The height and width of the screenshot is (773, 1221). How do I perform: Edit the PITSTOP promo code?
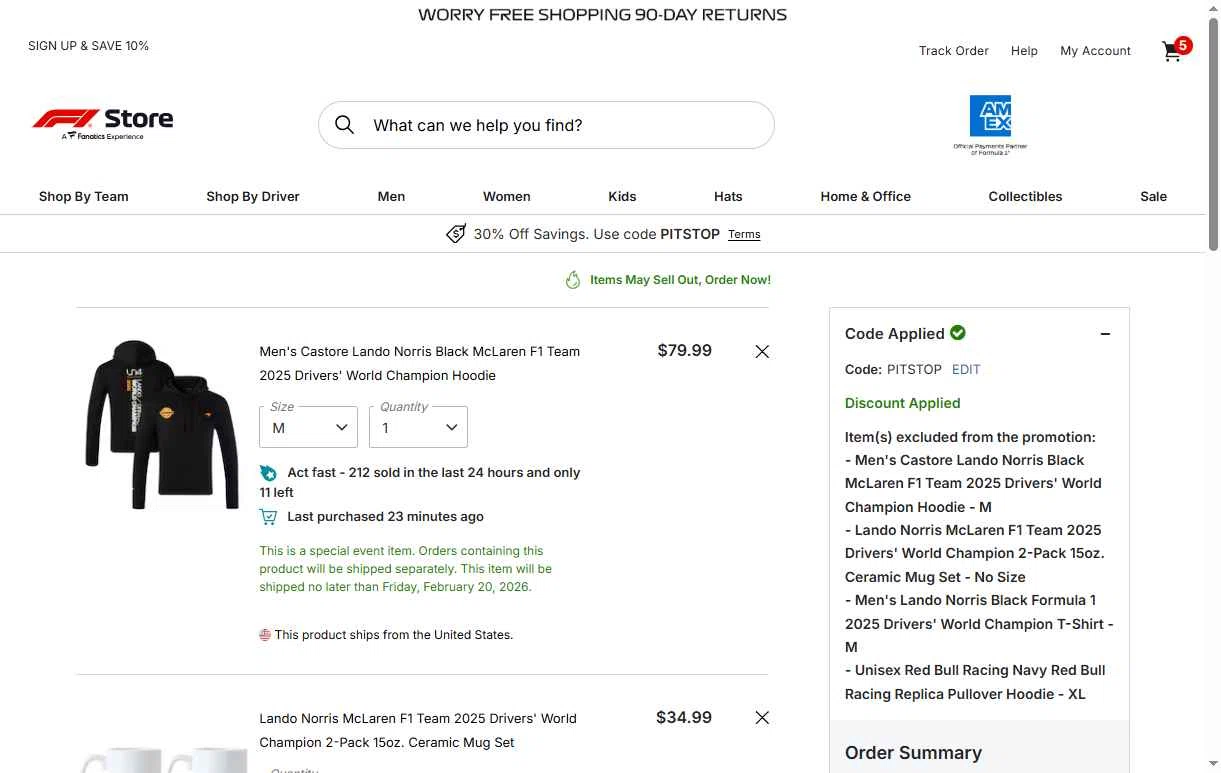tap(966, 369)
